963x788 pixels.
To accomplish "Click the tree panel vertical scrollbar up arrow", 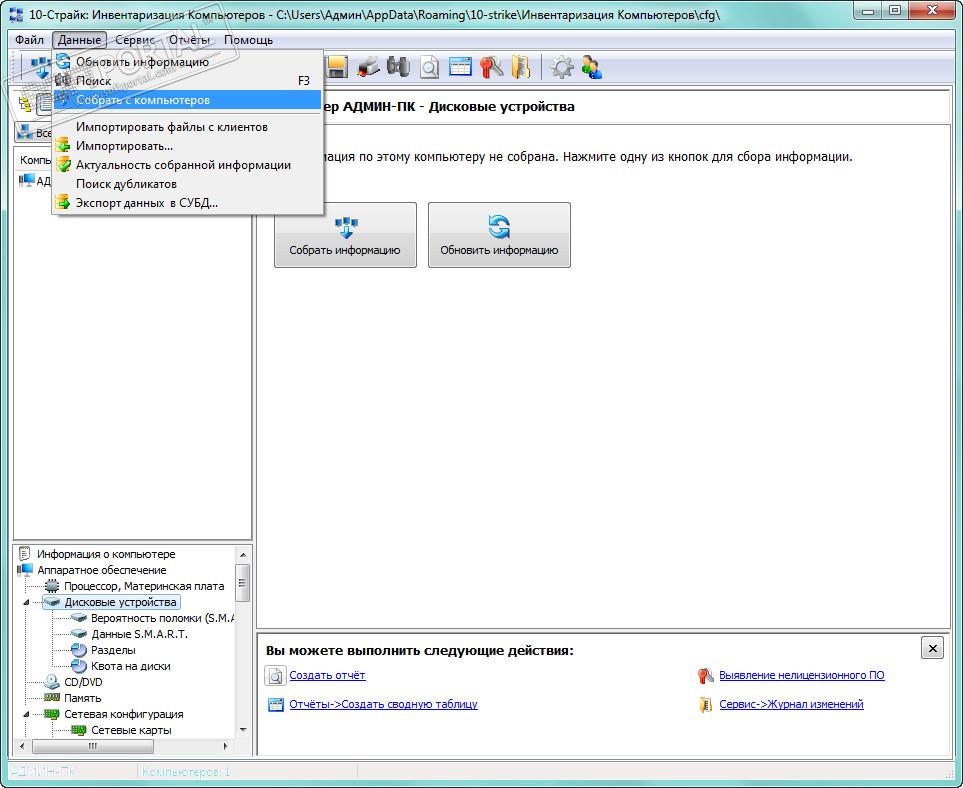I will point(243,555).
